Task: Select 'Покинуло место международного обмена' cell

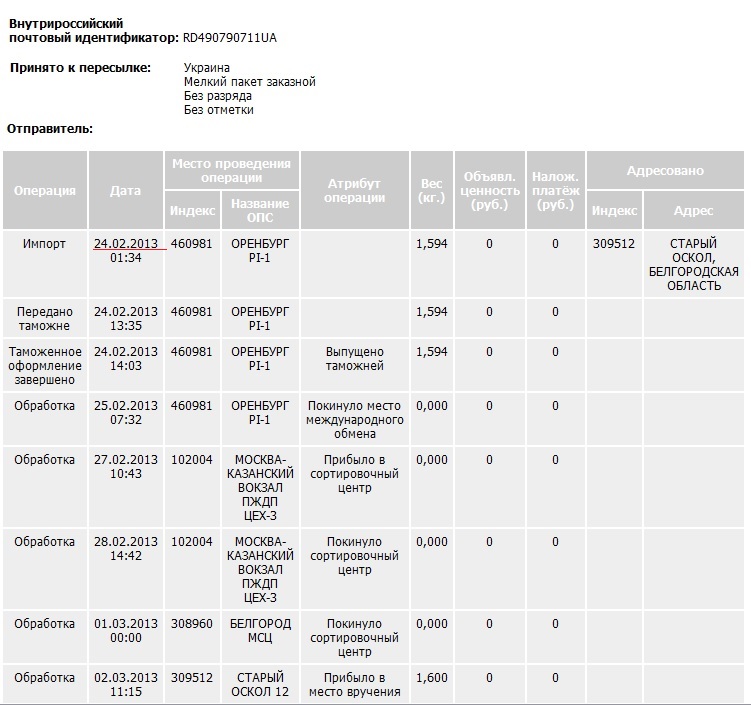Action: tap(355, 420)
